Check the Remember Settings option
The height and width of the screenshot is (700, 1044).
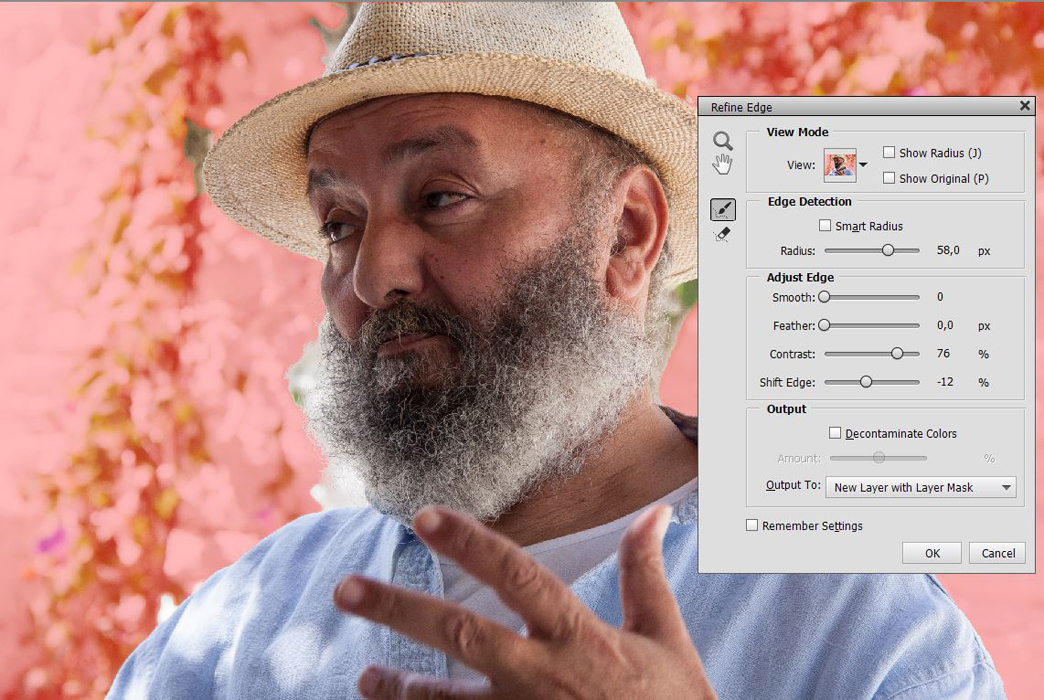[x=752, y=525]
